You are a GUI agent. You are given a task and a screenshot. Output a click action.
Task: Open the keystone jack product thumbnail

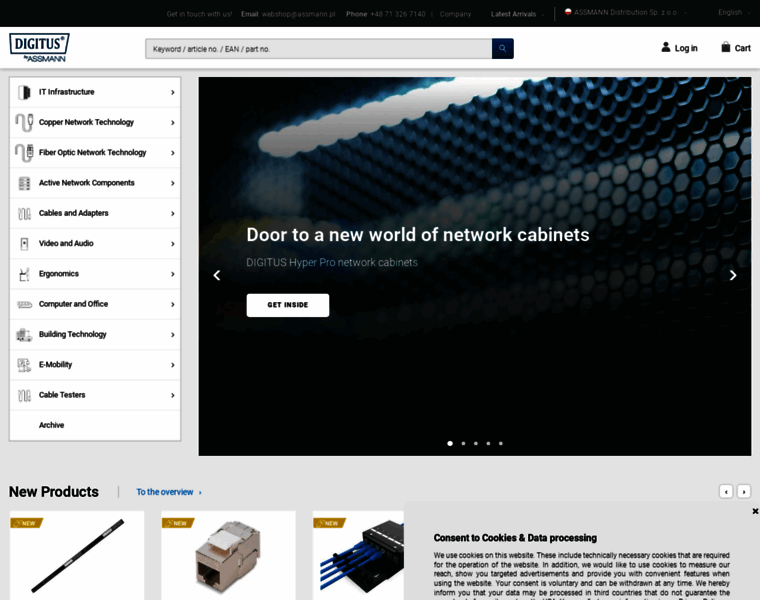point(228,555)
